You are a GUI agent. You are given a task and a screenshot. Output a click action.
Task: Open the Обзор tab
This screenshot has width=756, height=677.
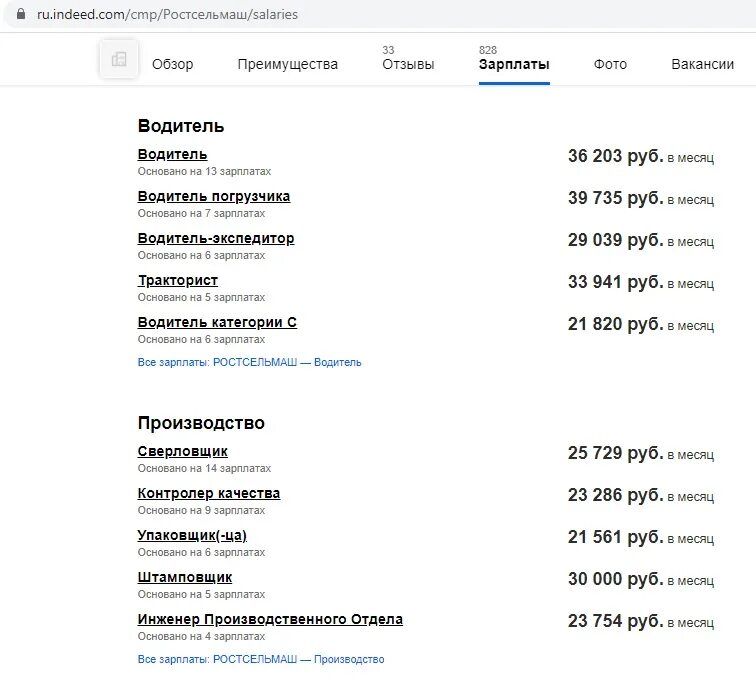(173, 64)
